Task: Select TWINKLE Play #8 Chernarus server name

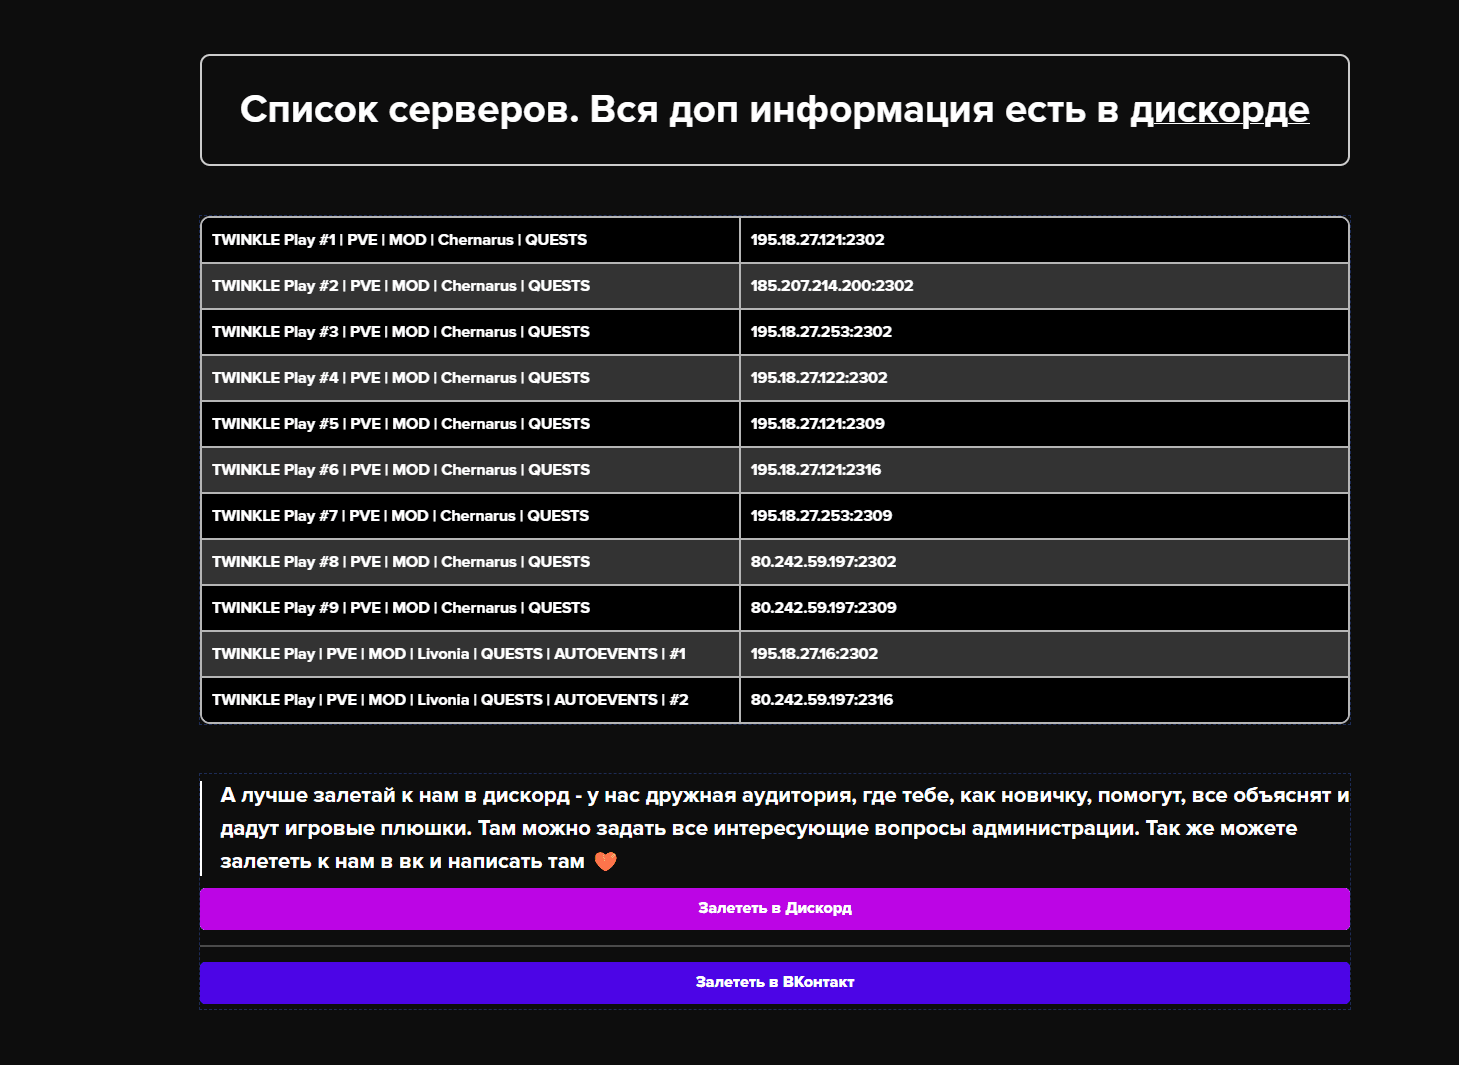Action: [401, 562]
